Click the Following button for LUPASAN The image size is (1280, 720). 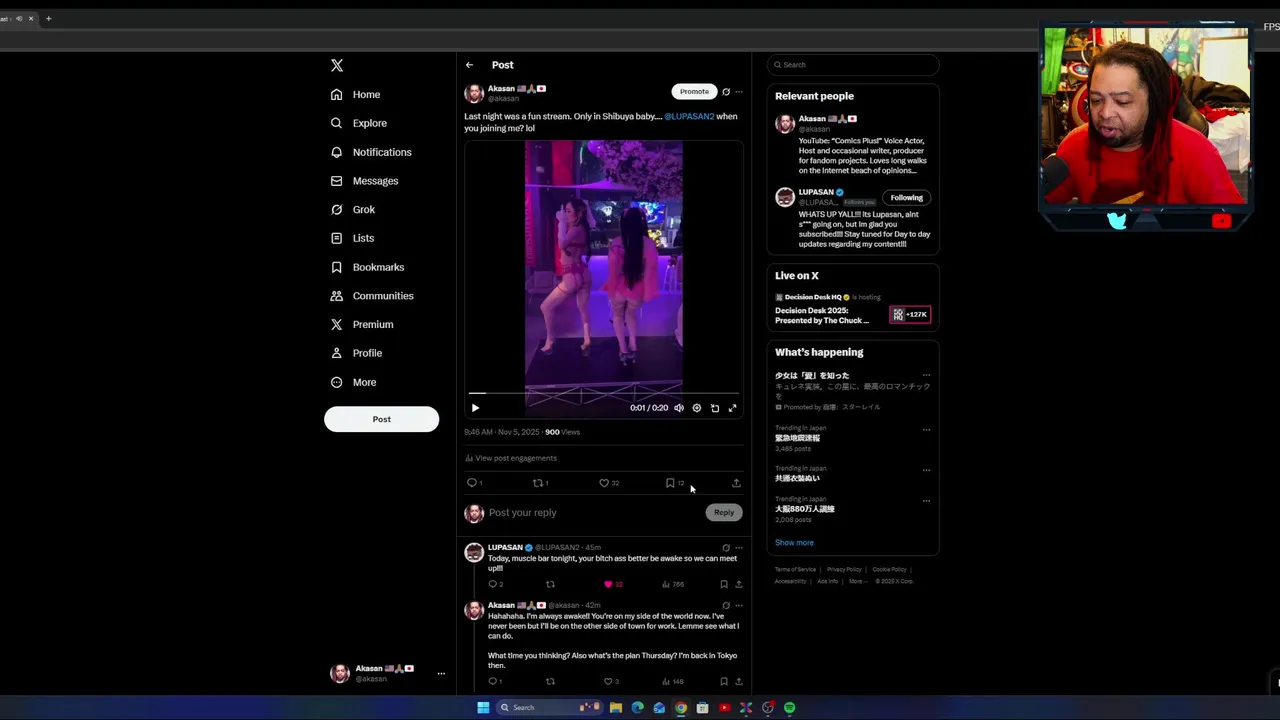(x=907, y=198)
